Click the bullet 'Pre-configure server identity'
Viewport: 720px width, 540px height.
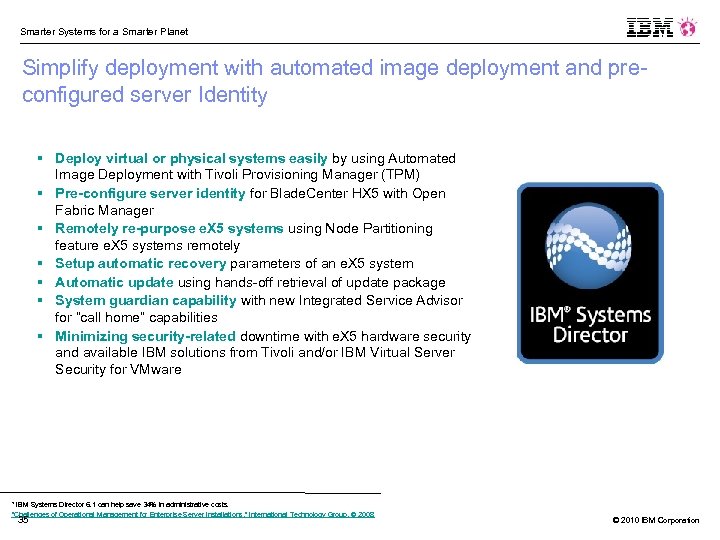150,193
